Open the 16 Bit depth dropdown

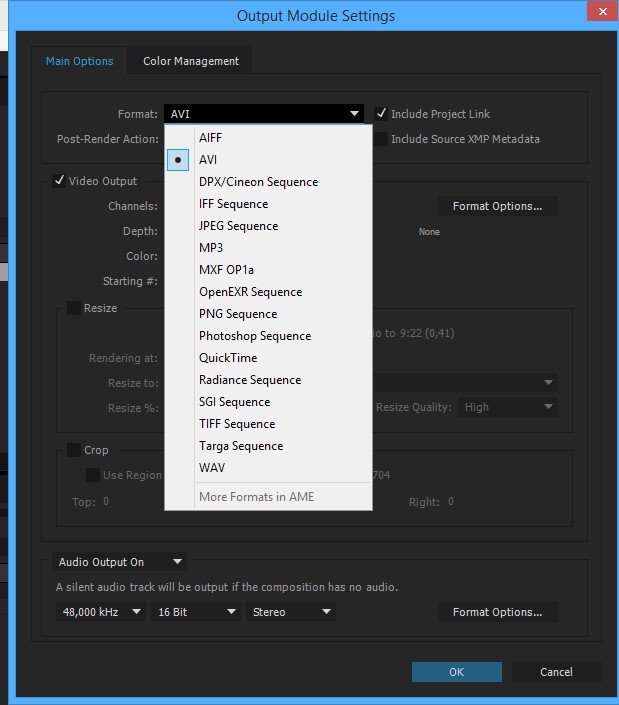pyautogui.click(x=196, y=612)
